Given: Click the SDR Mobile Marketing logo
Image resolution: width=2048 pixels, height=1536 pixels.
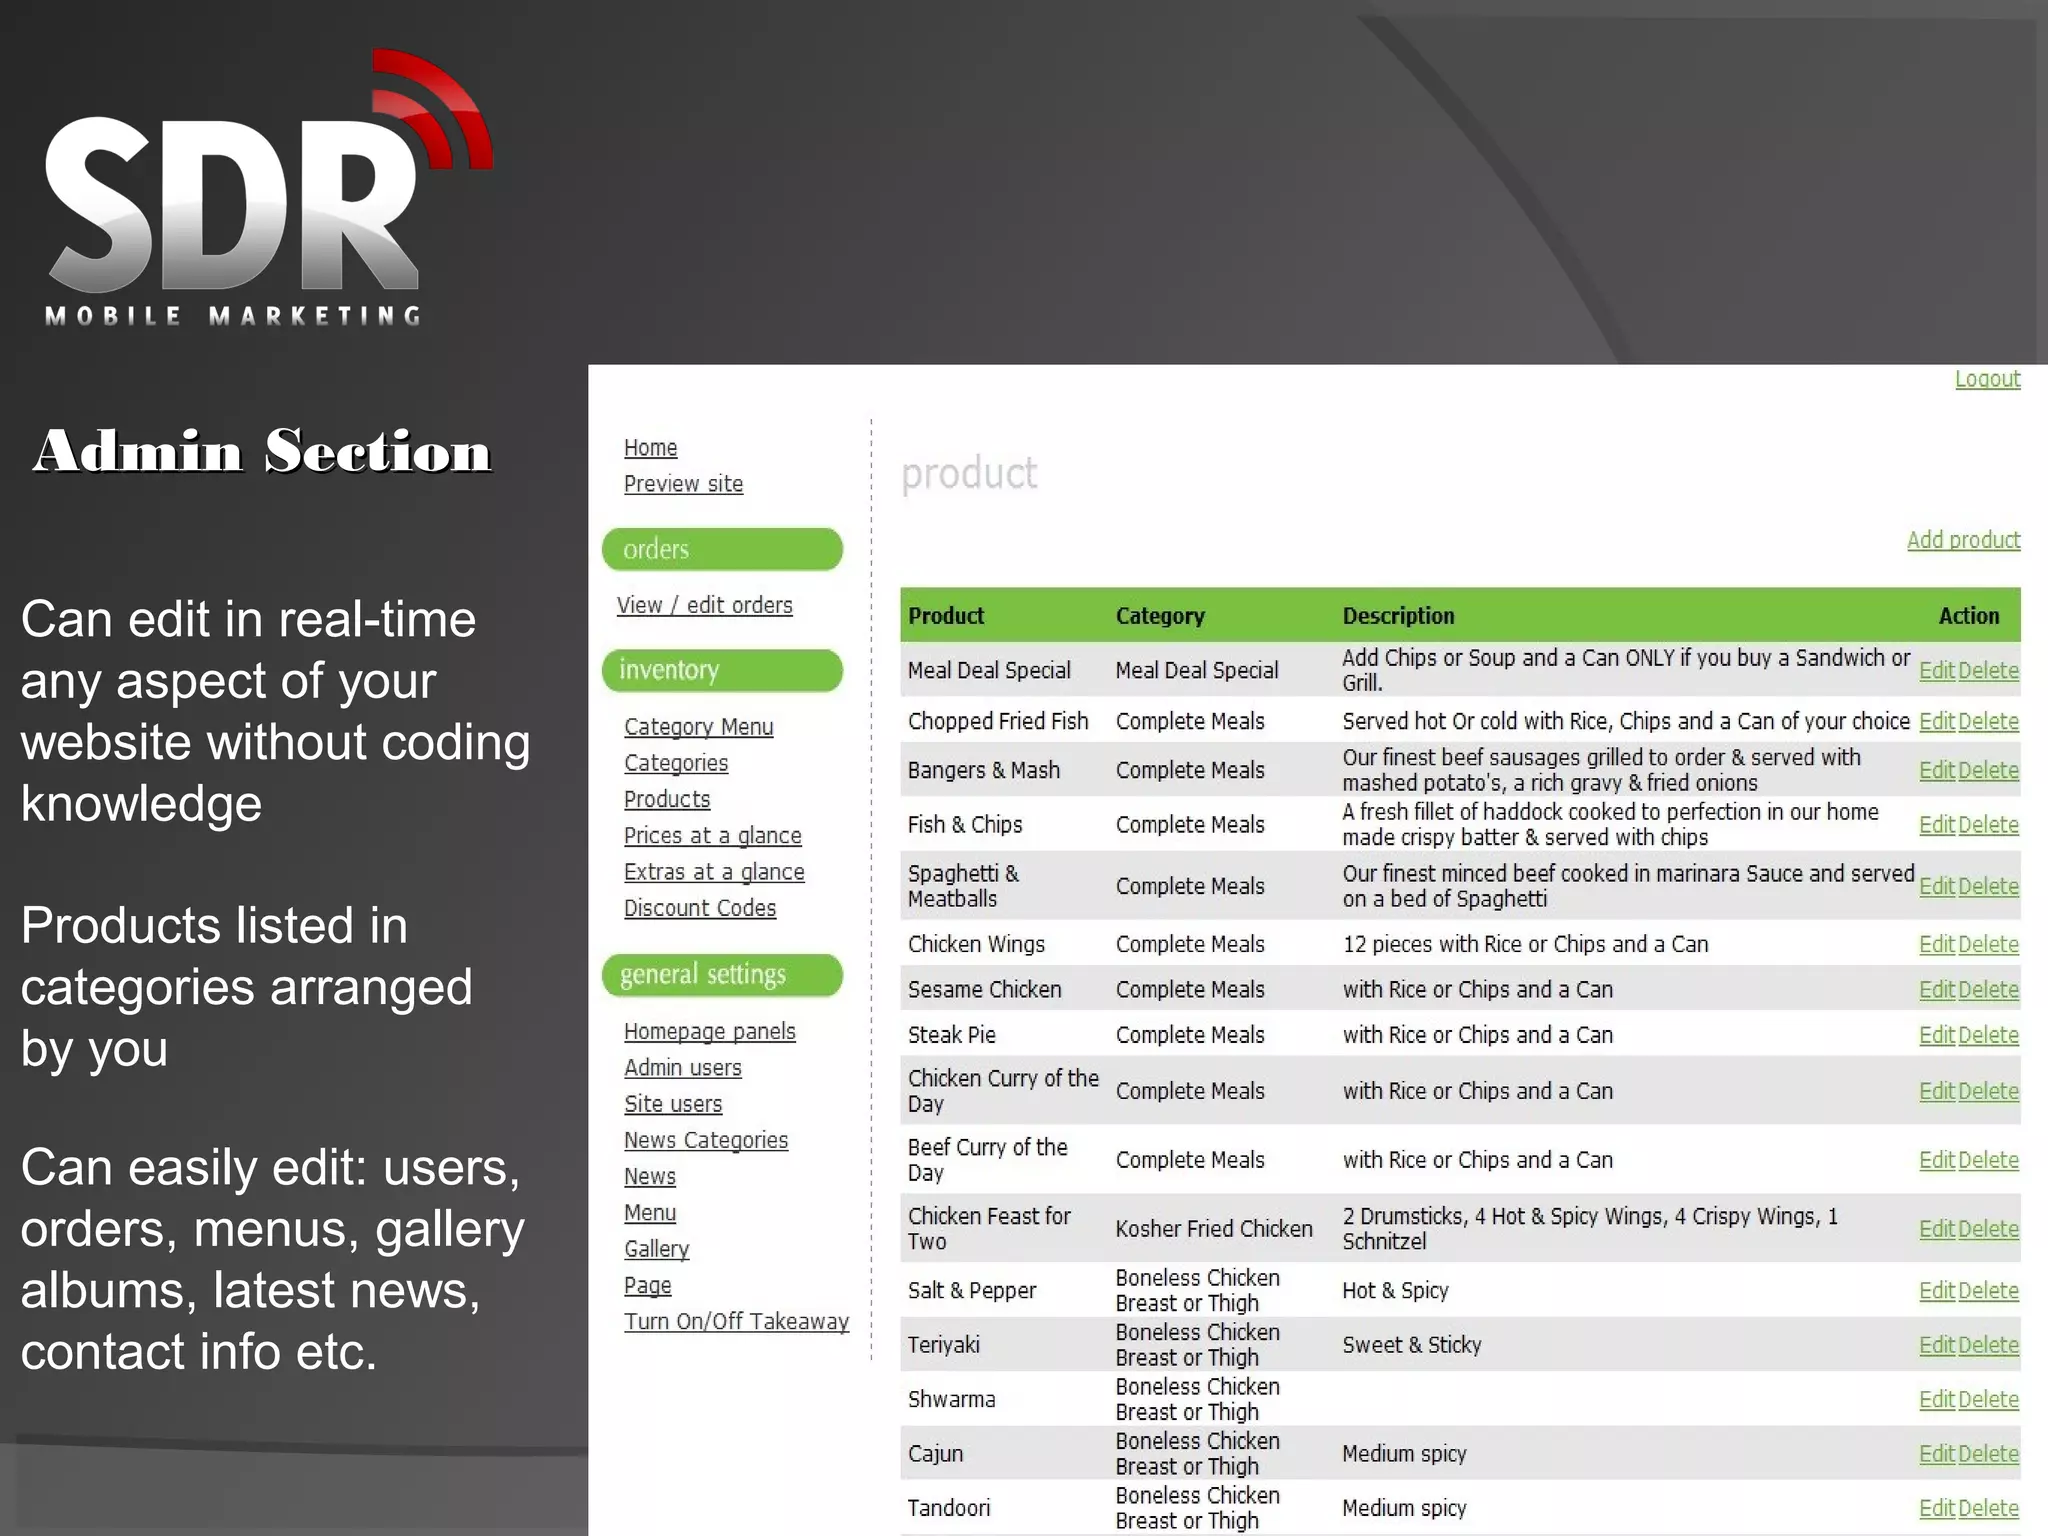Looking at the screenshot, I should pos(268,188).
